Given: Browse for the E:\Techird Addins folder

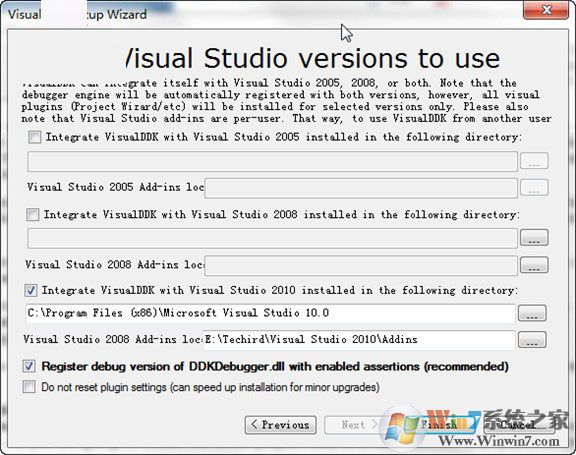Looking at the screenshot, I should (532, 340).
